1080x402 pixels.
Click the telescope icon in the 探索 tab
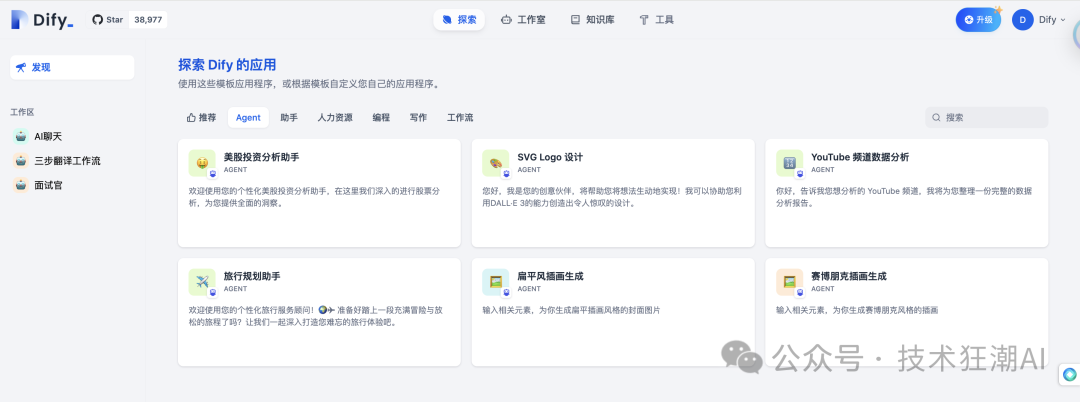[x=448, y=20]
